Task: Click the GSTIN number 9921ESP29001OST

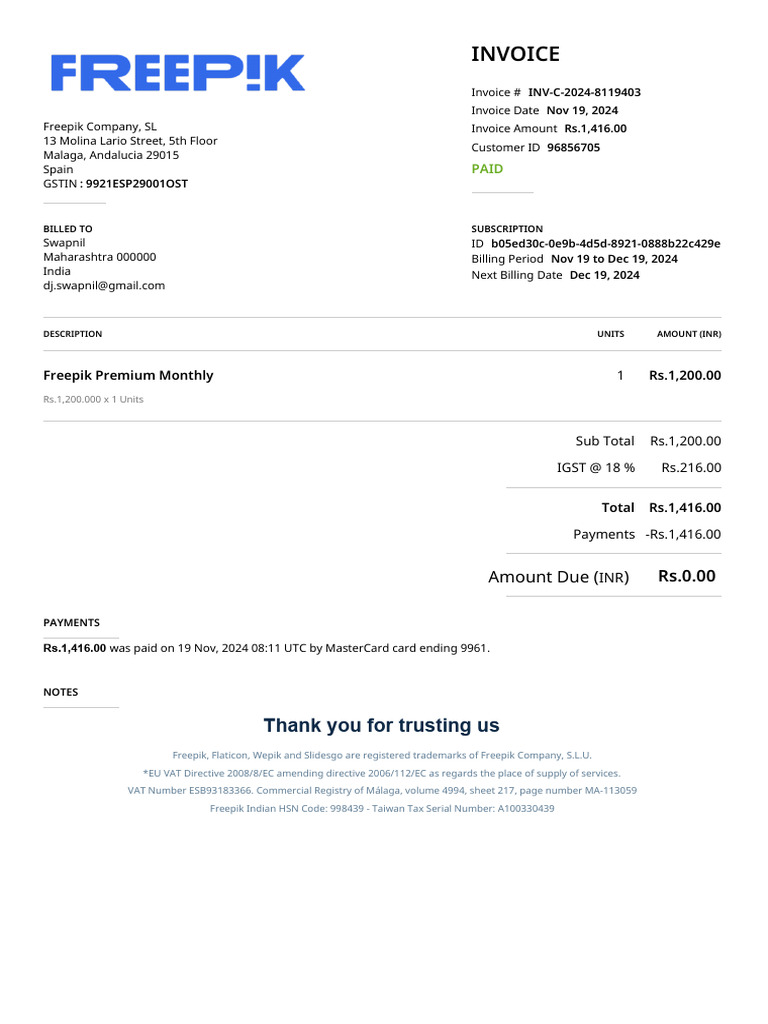Action: tap(136, 184)
